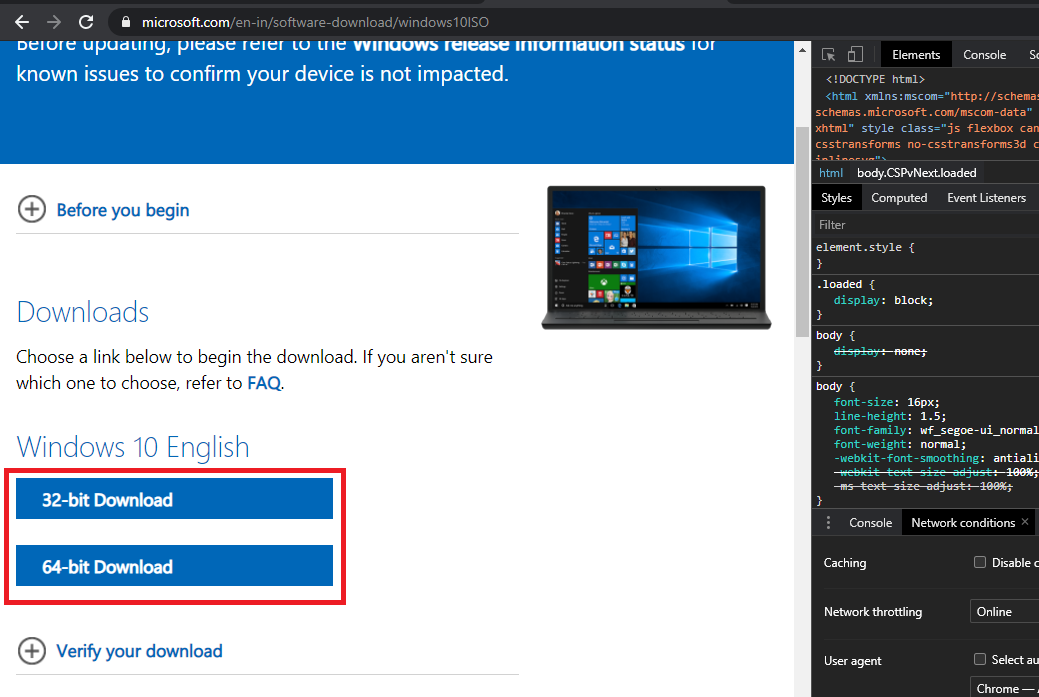Open the FAQ link
This screenshot has height=697, width=1039.
(x=263, y=382)
